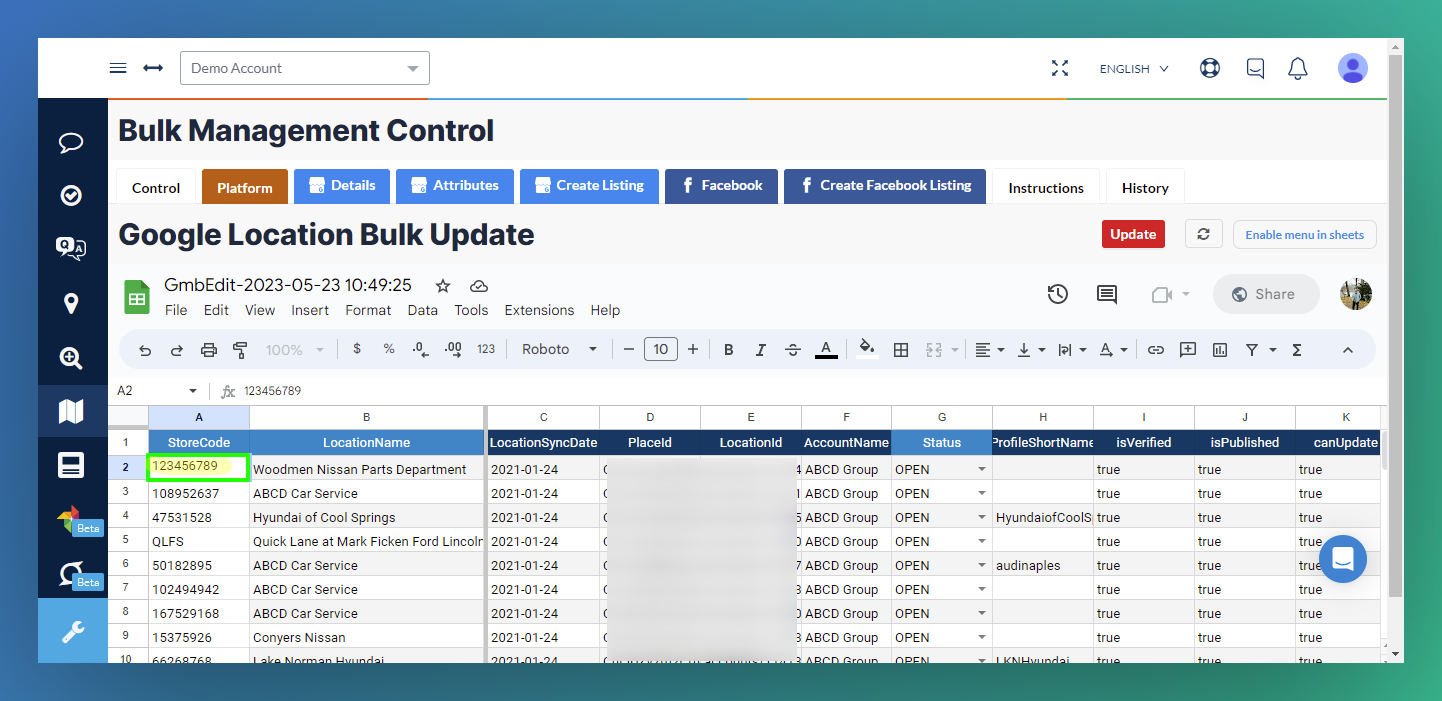Select the Conyers Nissan cell

[367, 637]
